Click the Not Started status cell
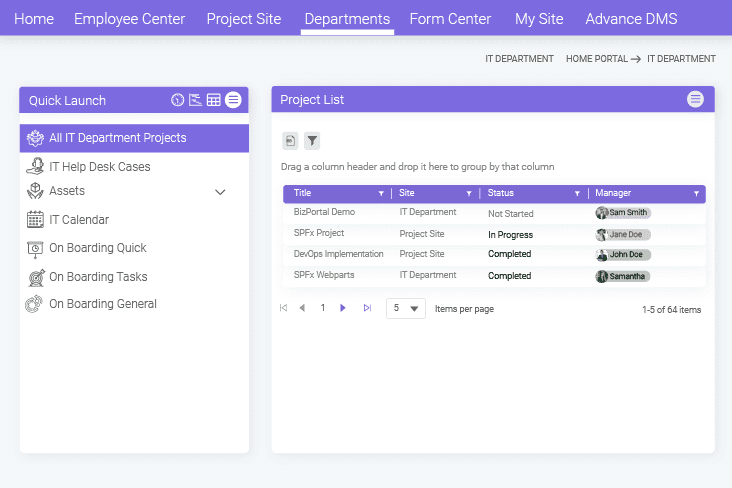This screenshot has height=488, width=732. point(511,214)
